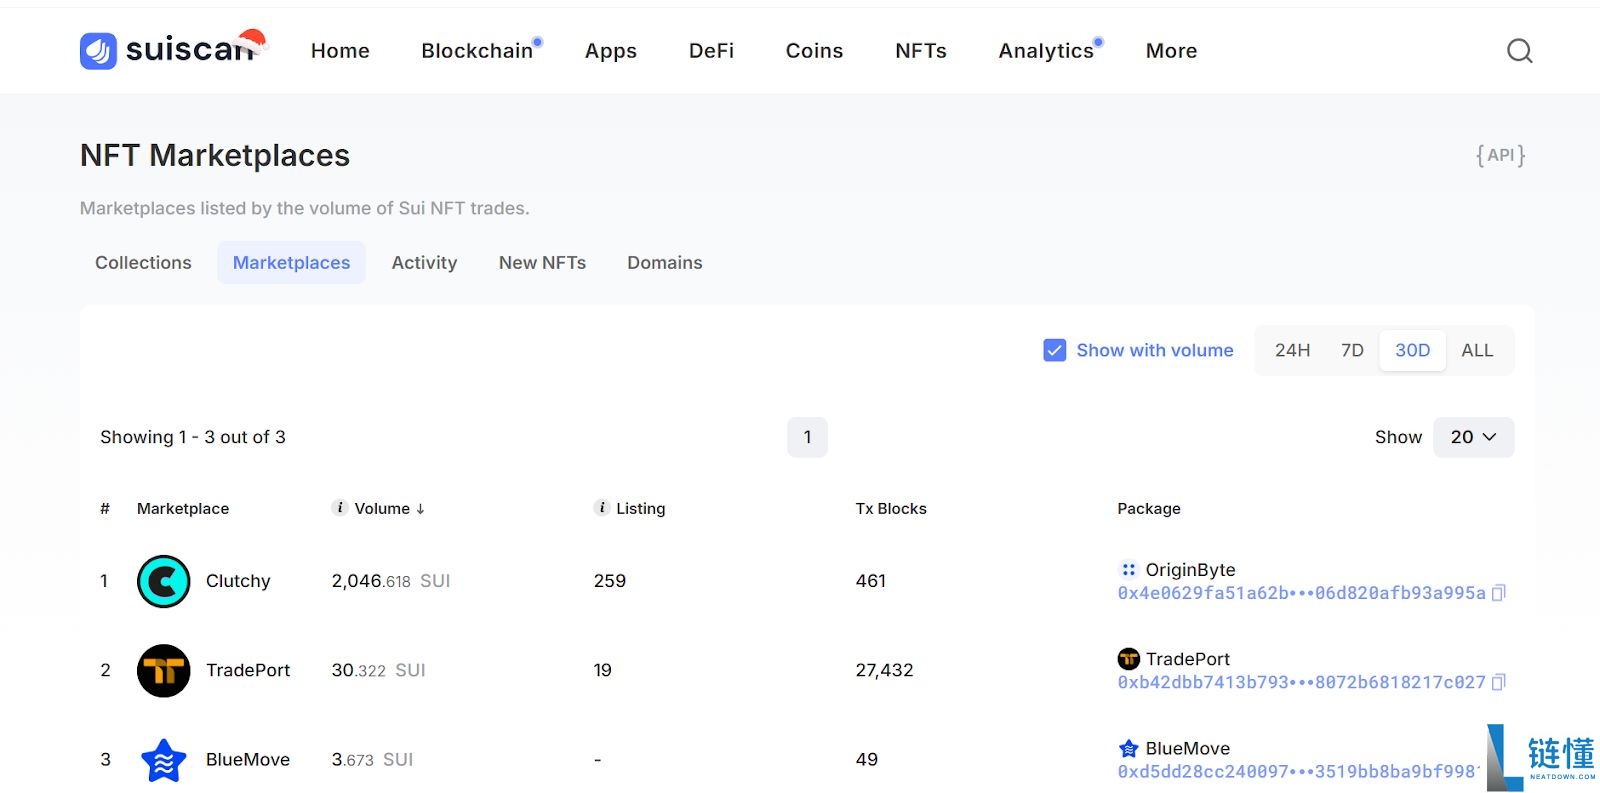Expand the More menu

coord(1171,51)
